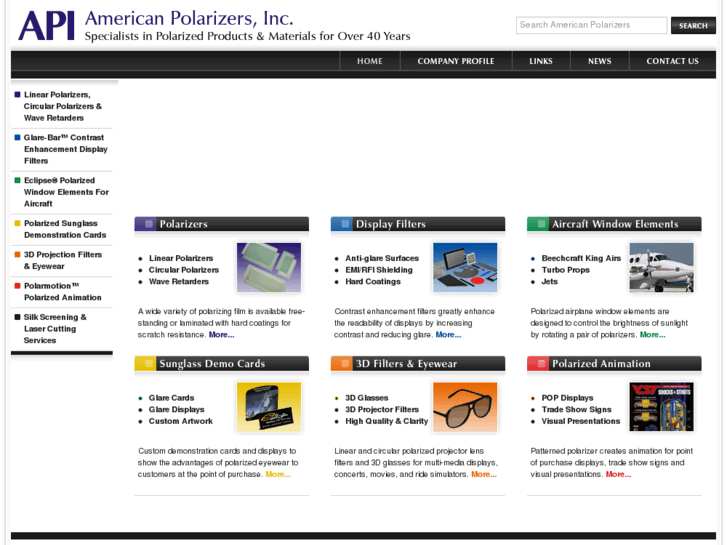
Task: Click the Linear Polarizers bullet text in Polarizers card
Action: (x=181, y=258)
